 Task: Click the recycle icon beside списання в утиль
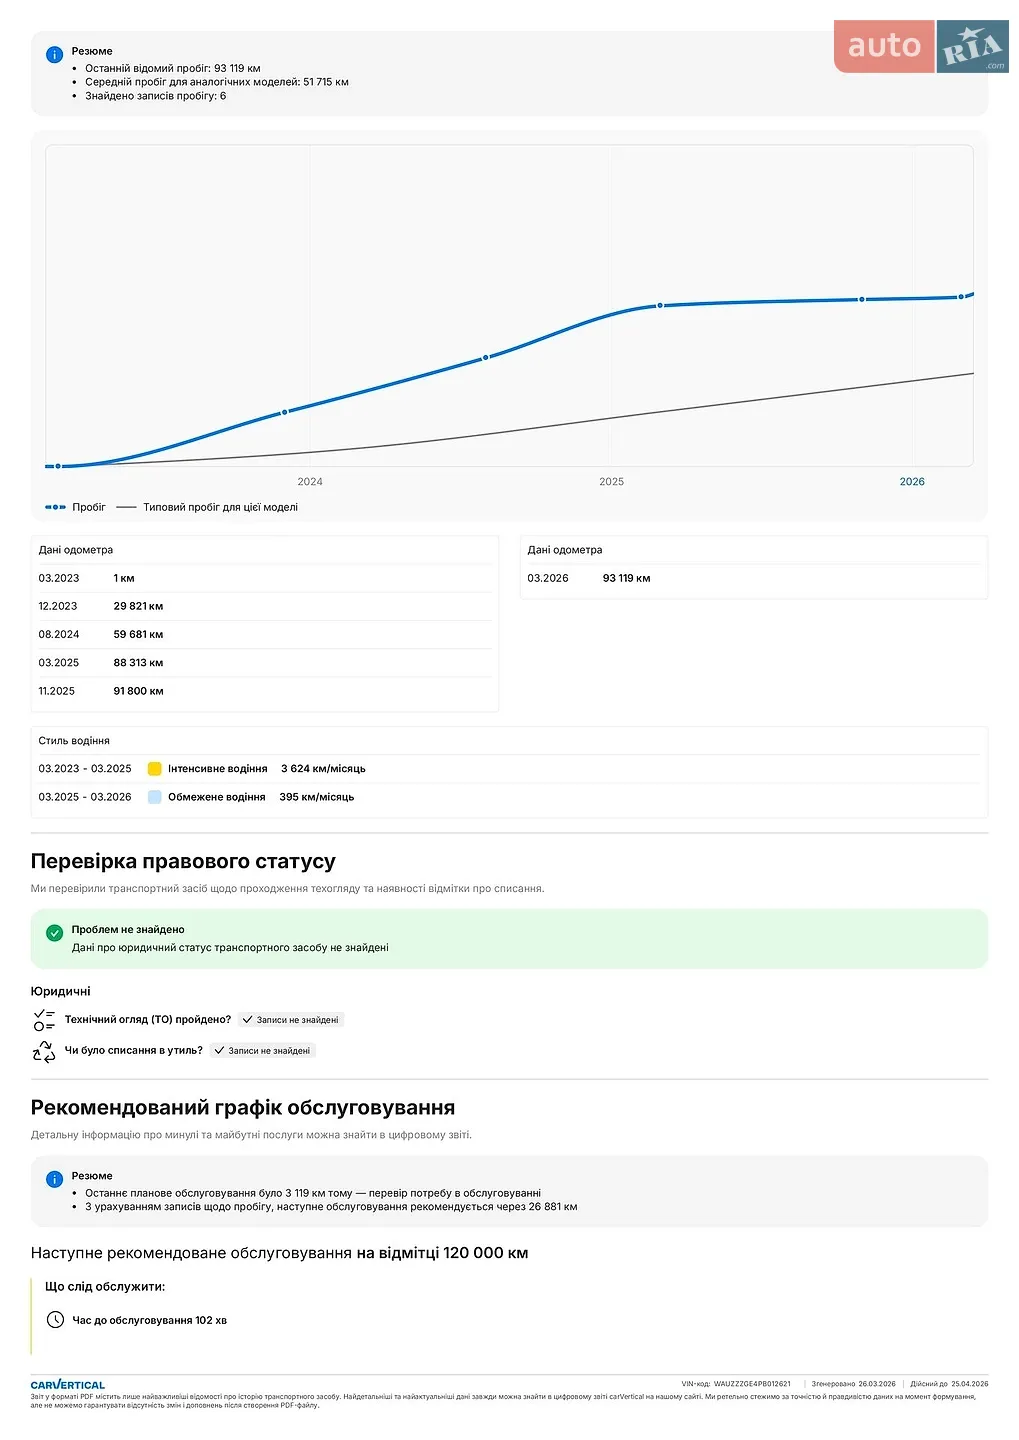pyautogui.click(x=44, y=1051)
